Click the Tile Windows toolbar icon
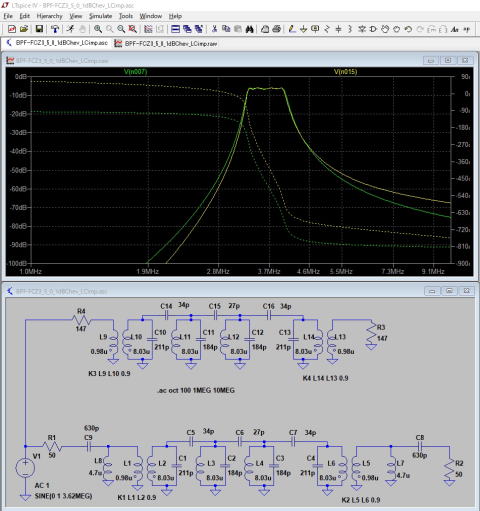The height and width of the screenshot is (511, 480). click(175, 29)
